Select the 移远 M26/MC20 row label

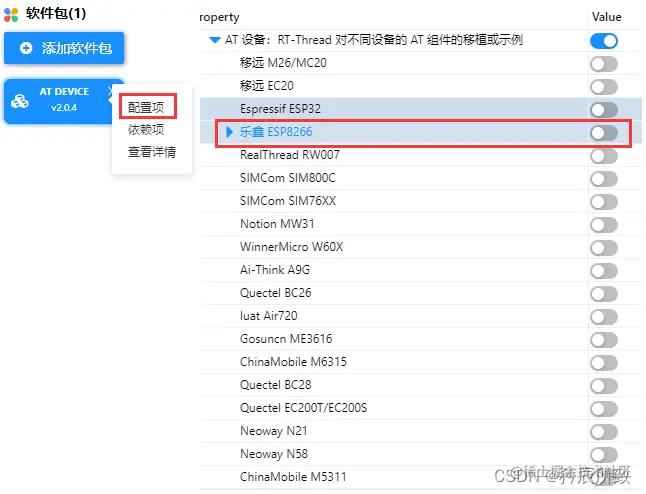point(283,63)
